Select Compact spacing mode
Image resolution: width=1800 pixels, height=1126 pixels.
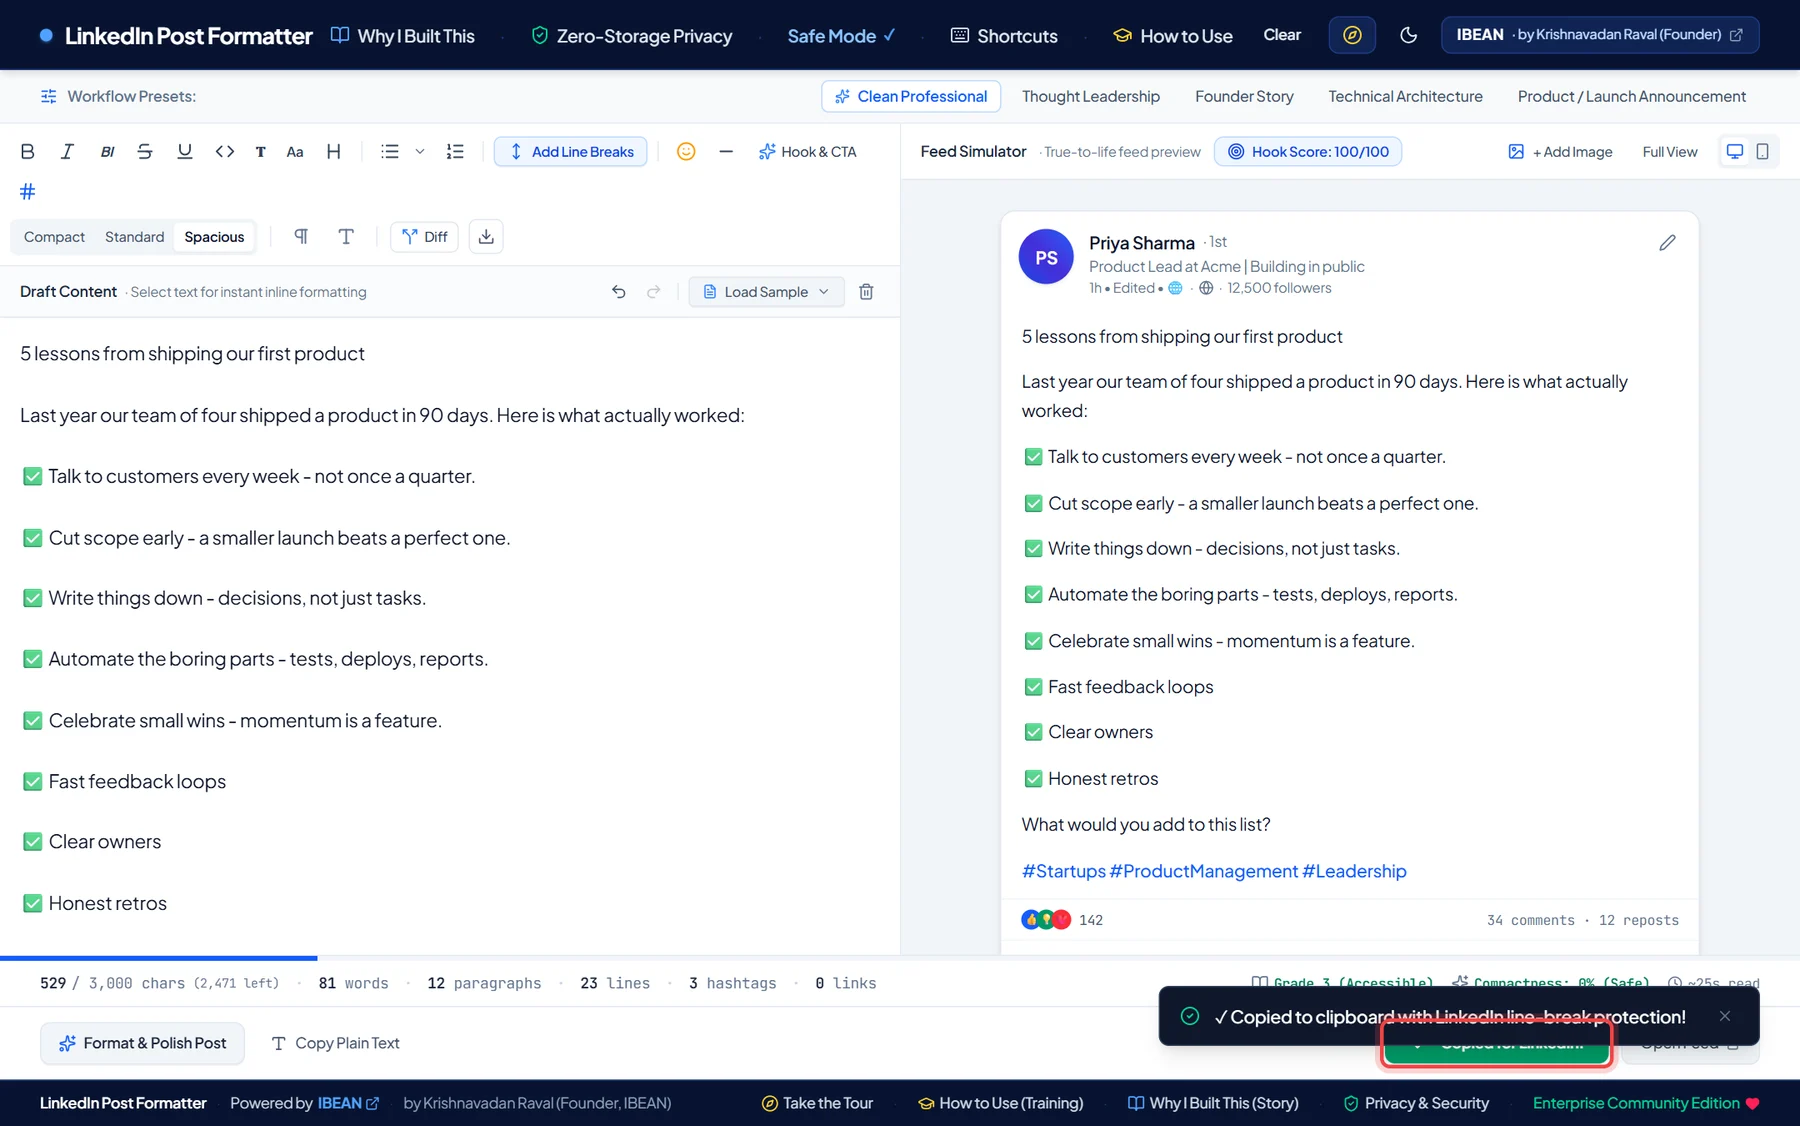pyautogui.click(x=54, y=237)
